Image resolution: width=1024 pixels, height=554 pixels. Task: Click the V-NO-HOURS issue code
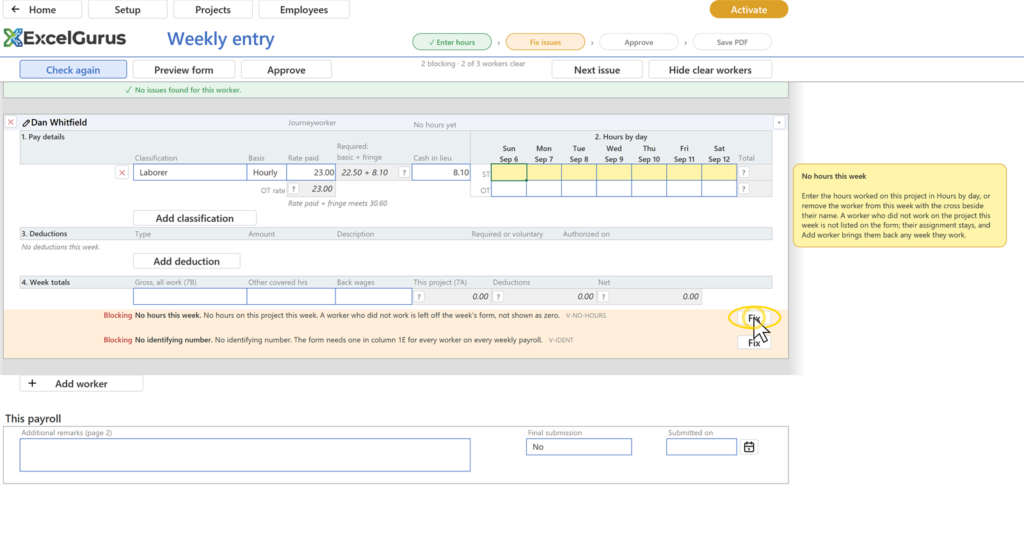586,316
